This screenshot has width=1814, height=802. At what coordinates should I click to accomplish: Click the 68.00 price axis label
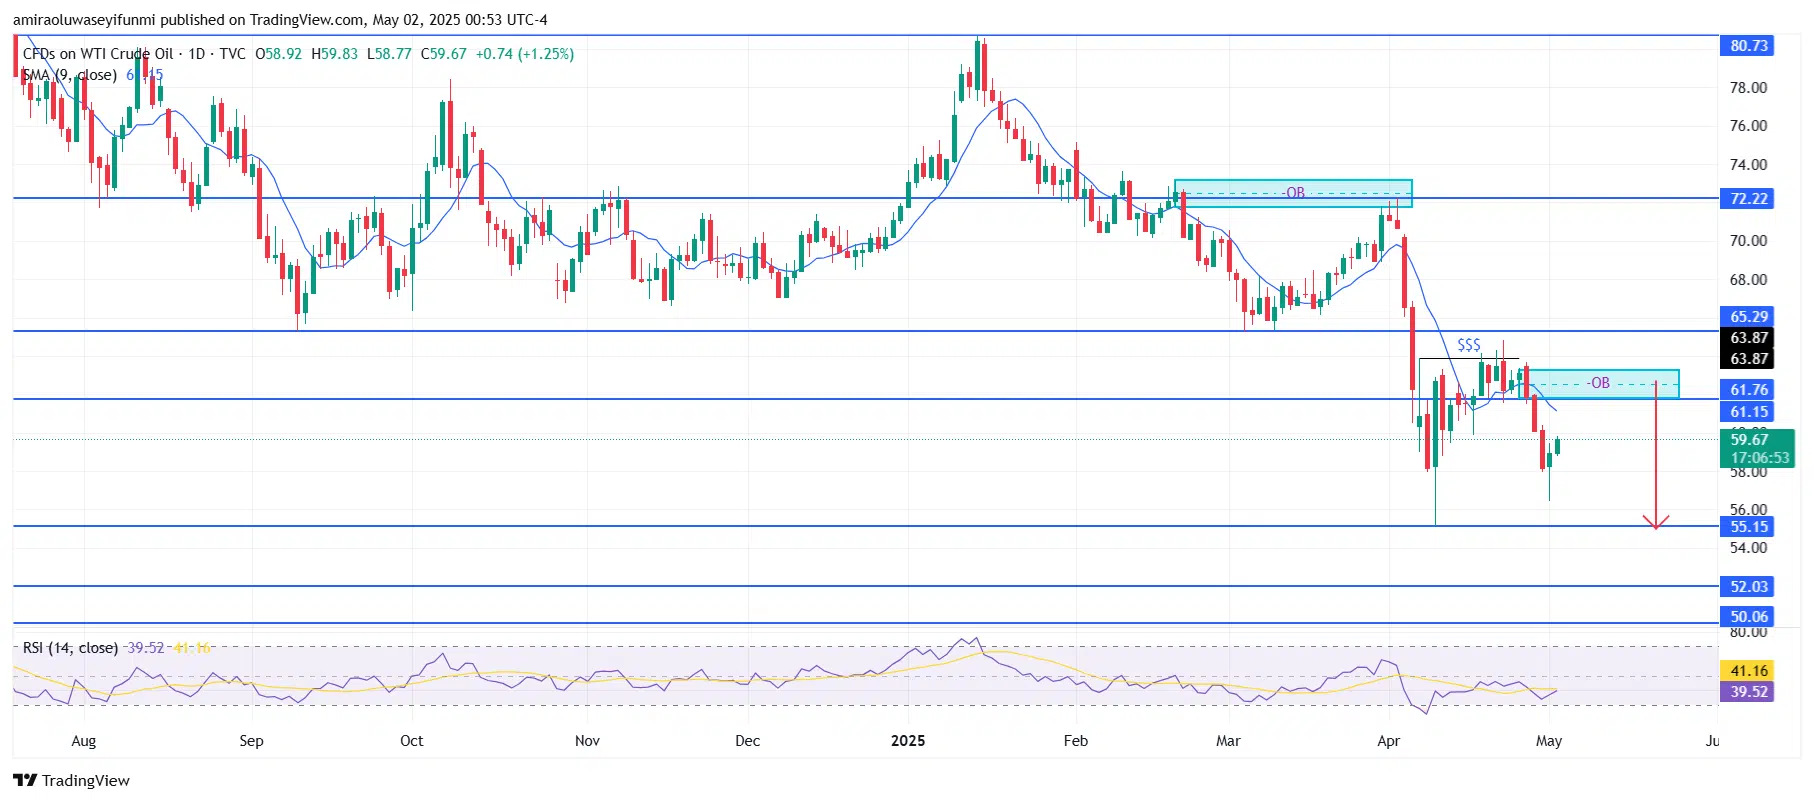(1748, 280)
